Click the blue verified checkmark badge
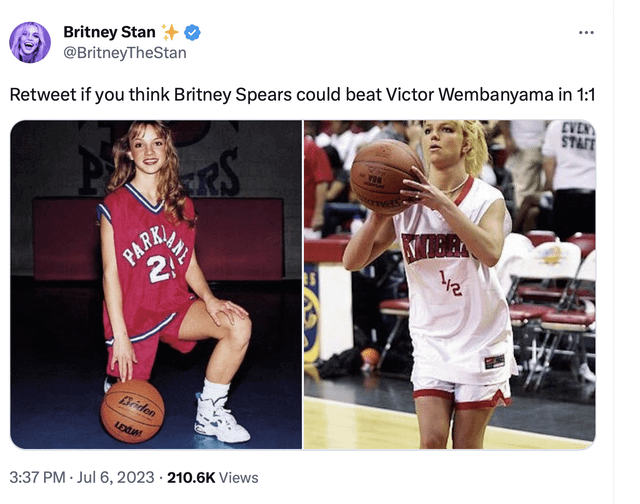The height and width of the screenshot is (504, 640). (x=192, y=33)
